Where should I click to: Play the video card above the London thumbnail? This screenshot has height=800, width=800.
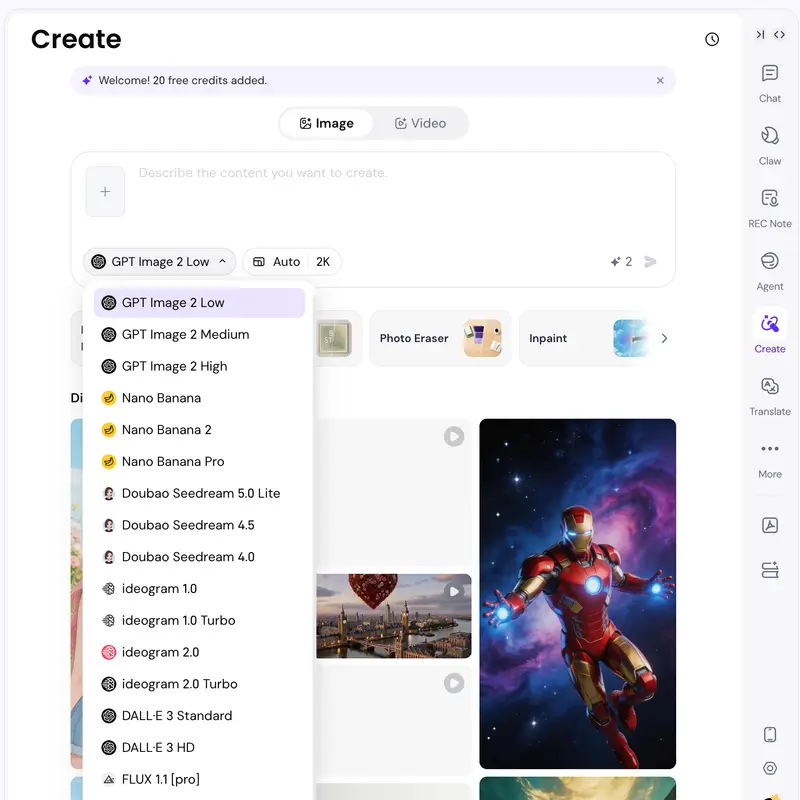(454, 437)
